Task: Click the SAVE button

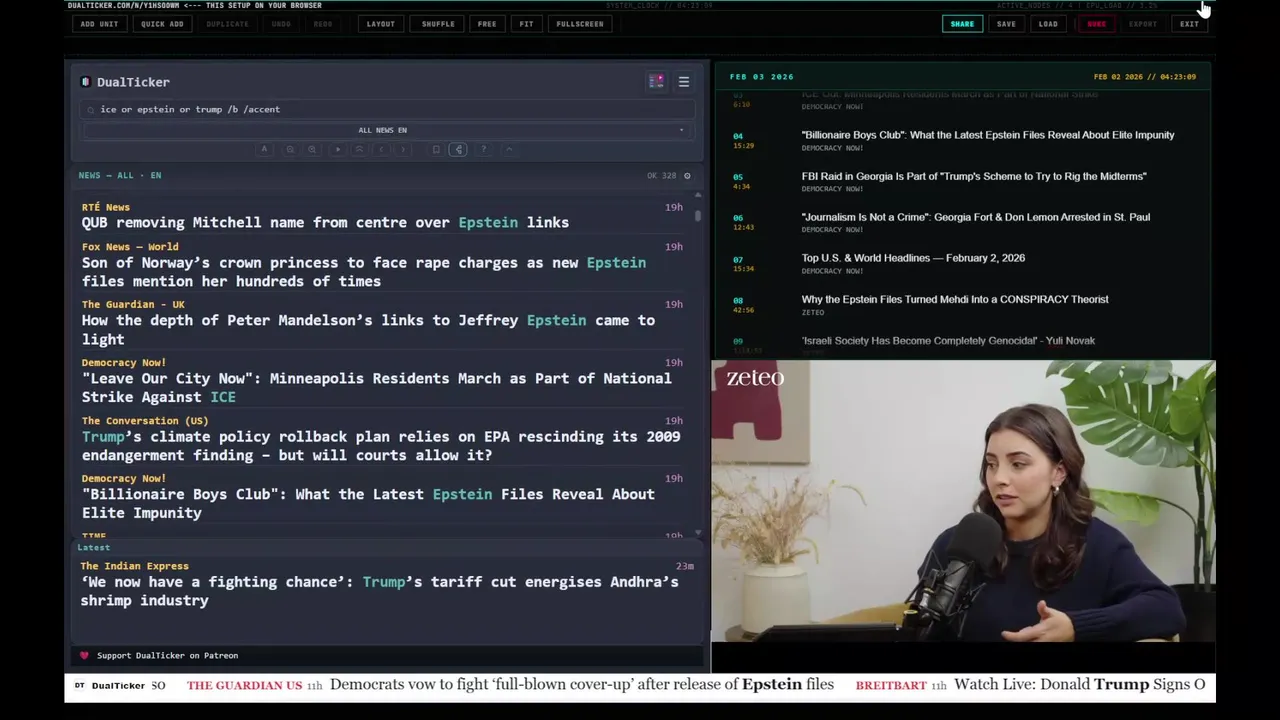Action: pos(1006,24)
